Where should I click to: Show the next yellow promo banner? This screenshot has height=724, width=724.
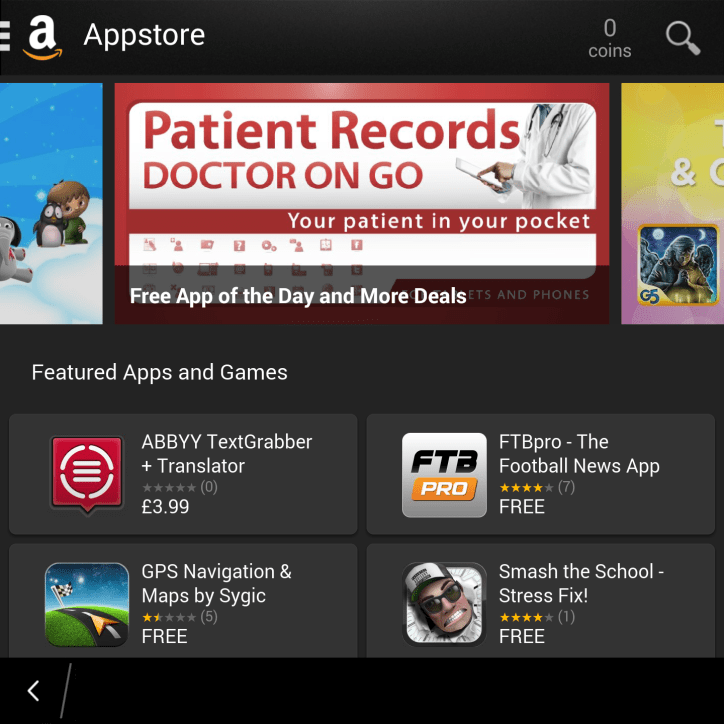[673, 203]
